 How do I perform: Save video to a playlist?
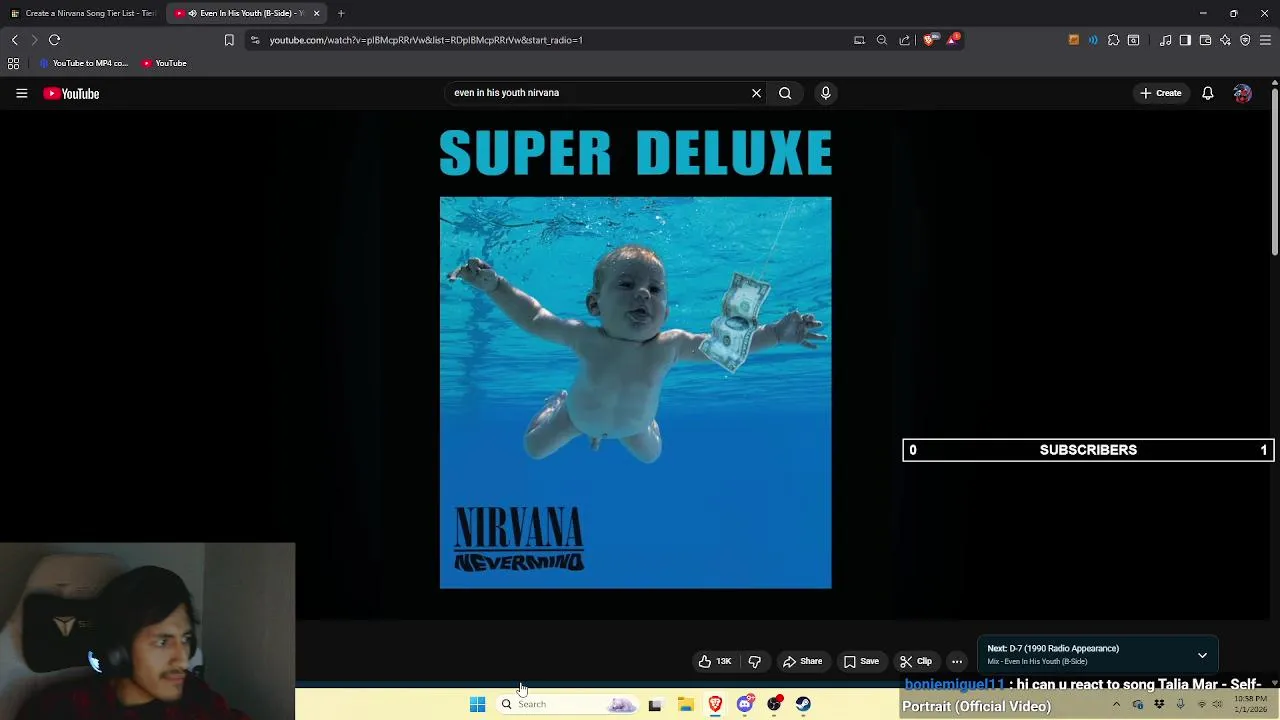pyautogui.click(x=861, y=661)
